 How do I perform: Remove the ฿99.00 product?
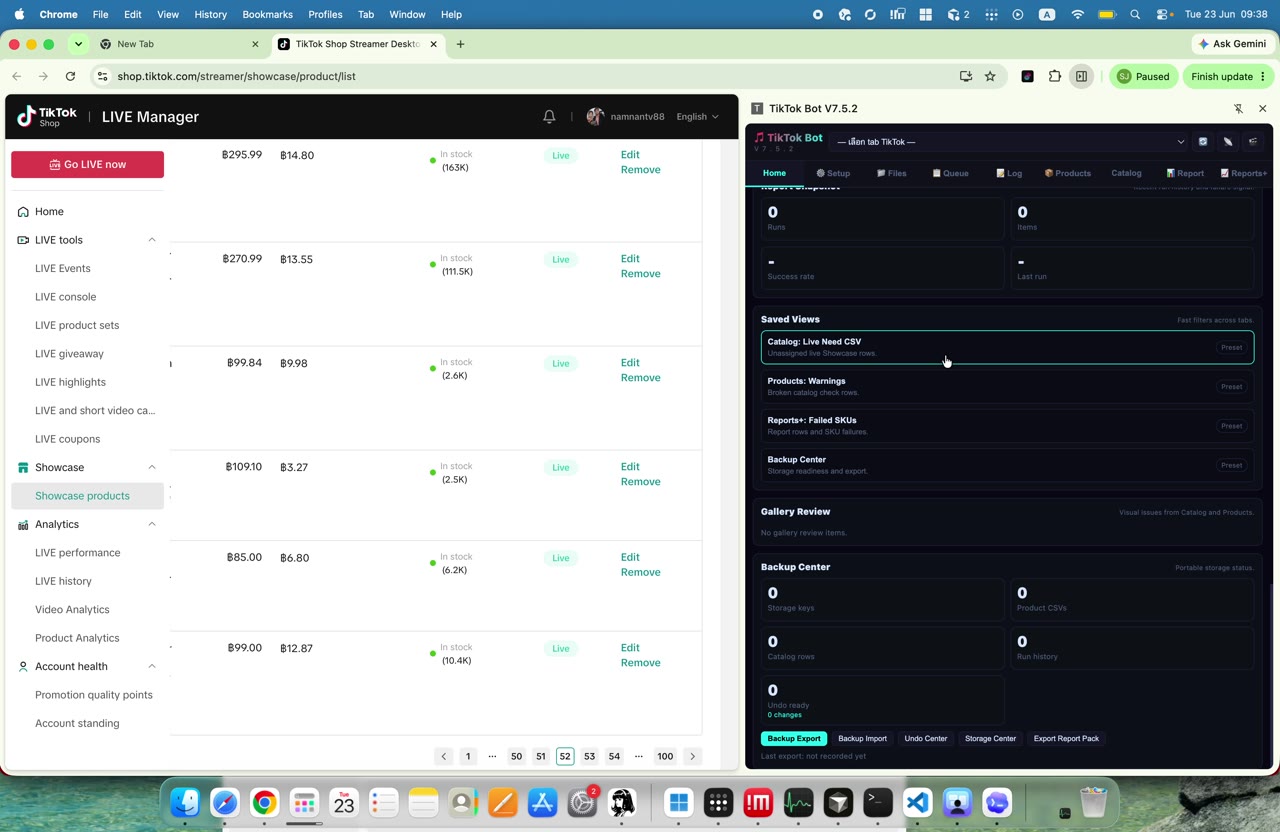(x=640, y=663)
